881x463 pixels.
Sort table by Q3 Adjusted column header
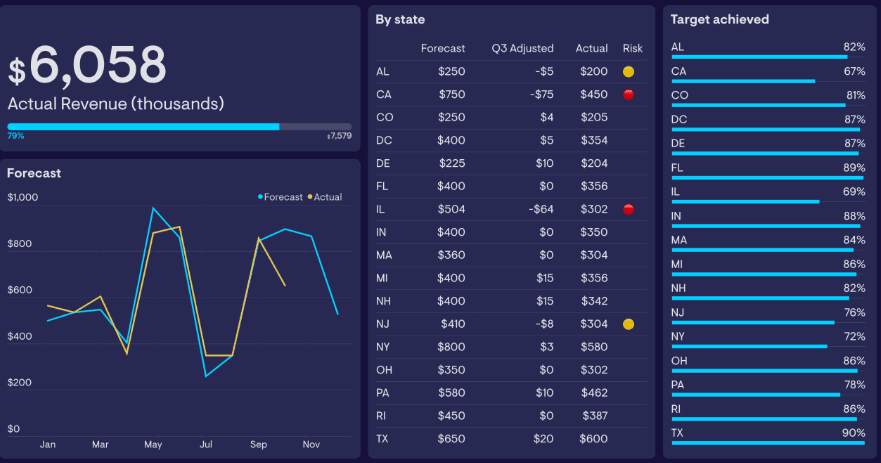(522, 48)
